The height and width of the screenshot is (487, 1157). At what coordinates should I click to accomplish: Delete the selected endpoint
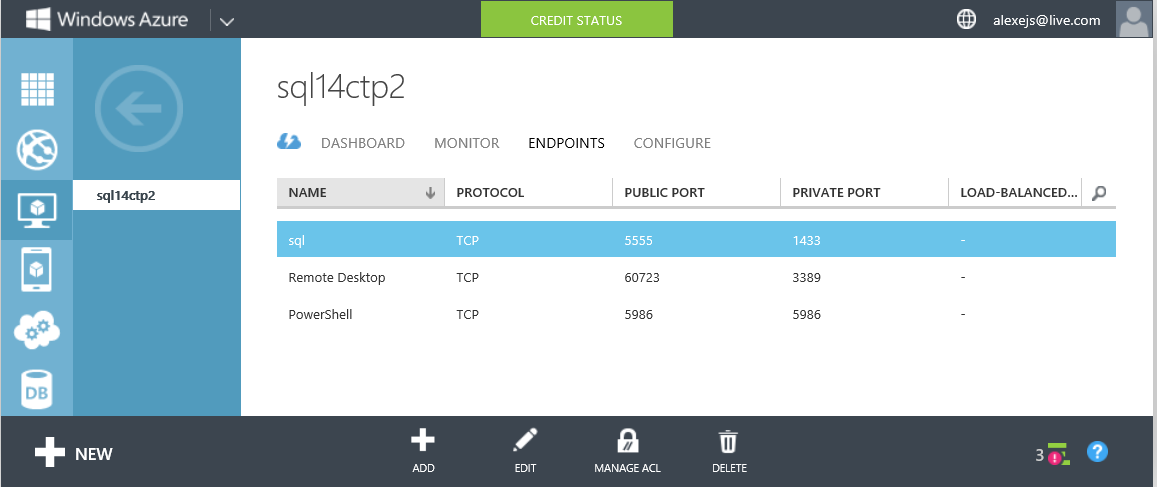pos(729,452)
